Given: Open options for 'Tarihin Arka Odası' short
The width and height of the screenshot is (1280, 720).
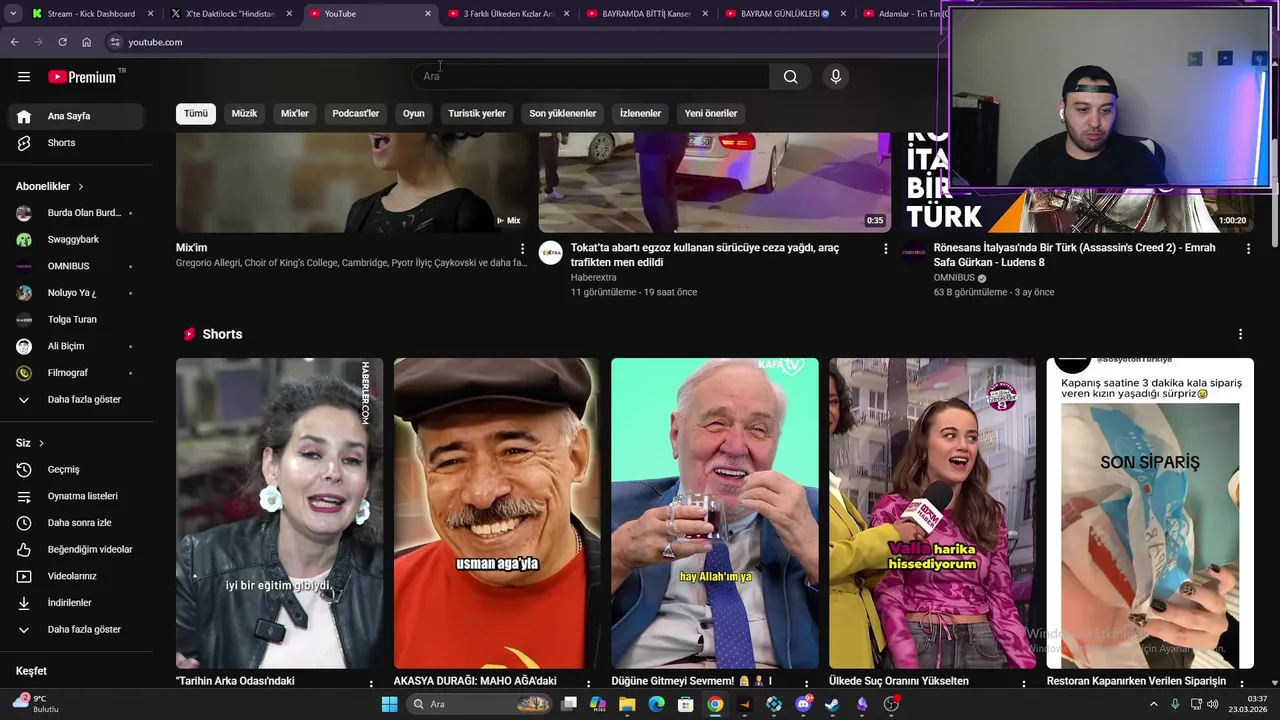Looking at the screenshot, I should point(371,684).
